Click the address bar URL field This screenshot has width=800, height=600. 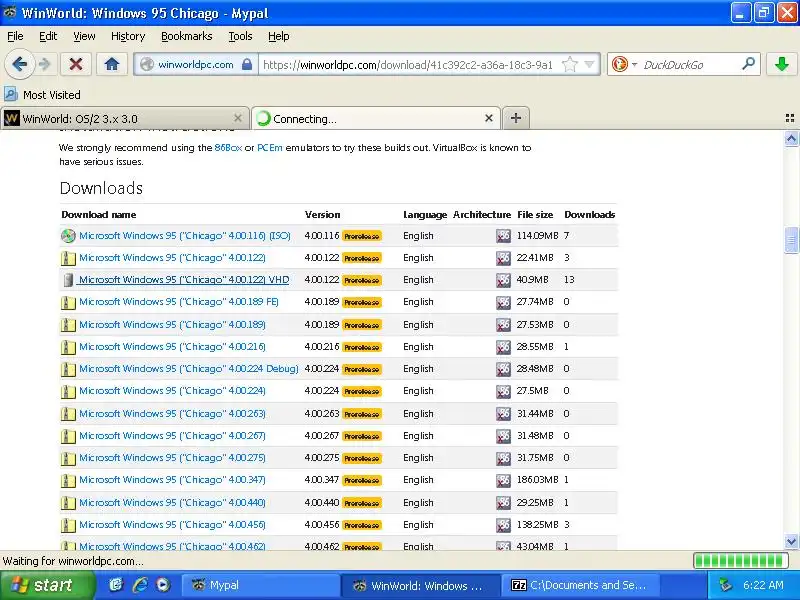pyautogui.click(x=408, y=65)
